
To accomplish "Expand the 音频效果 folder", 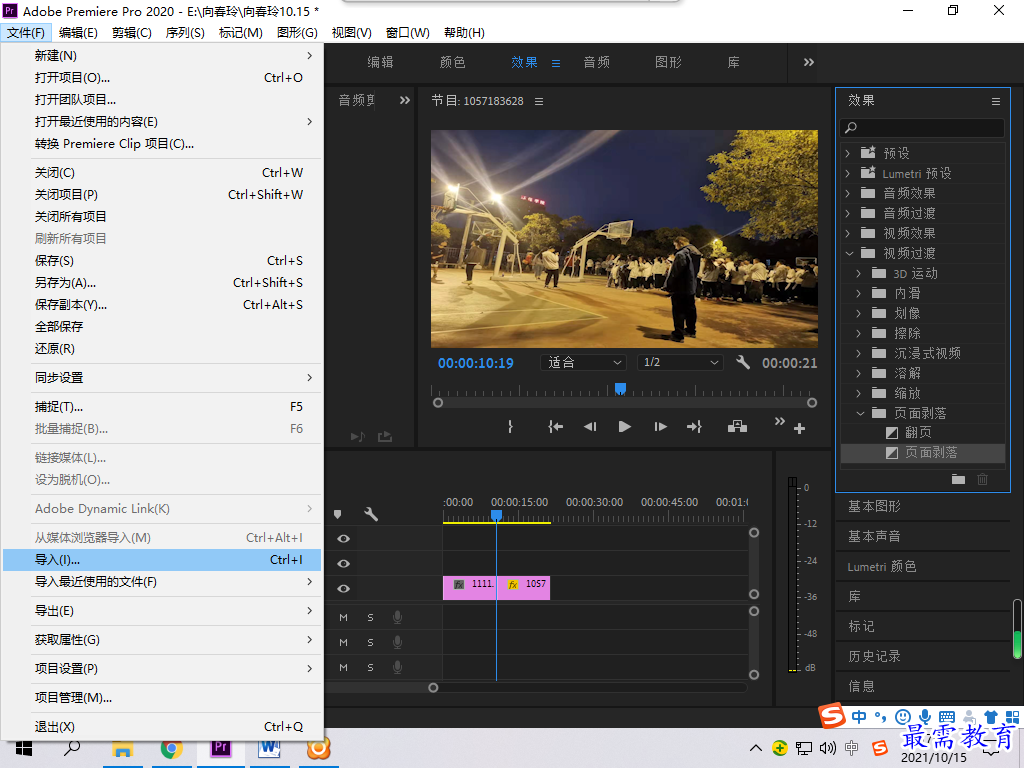I will tap(848, 193).
